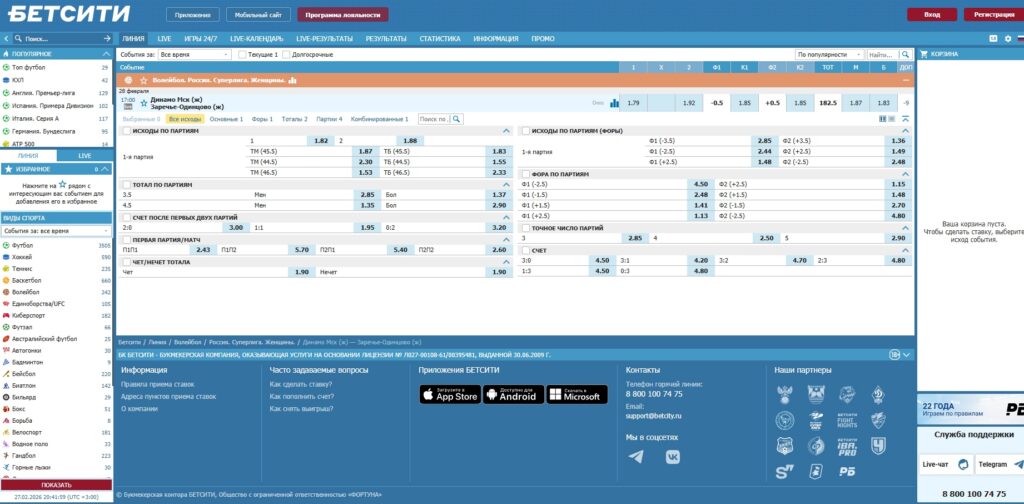Viewport: 1024px width, 504px height.
Task: Add Динамо Мск match to favorites star
Action: coord(143,102)
